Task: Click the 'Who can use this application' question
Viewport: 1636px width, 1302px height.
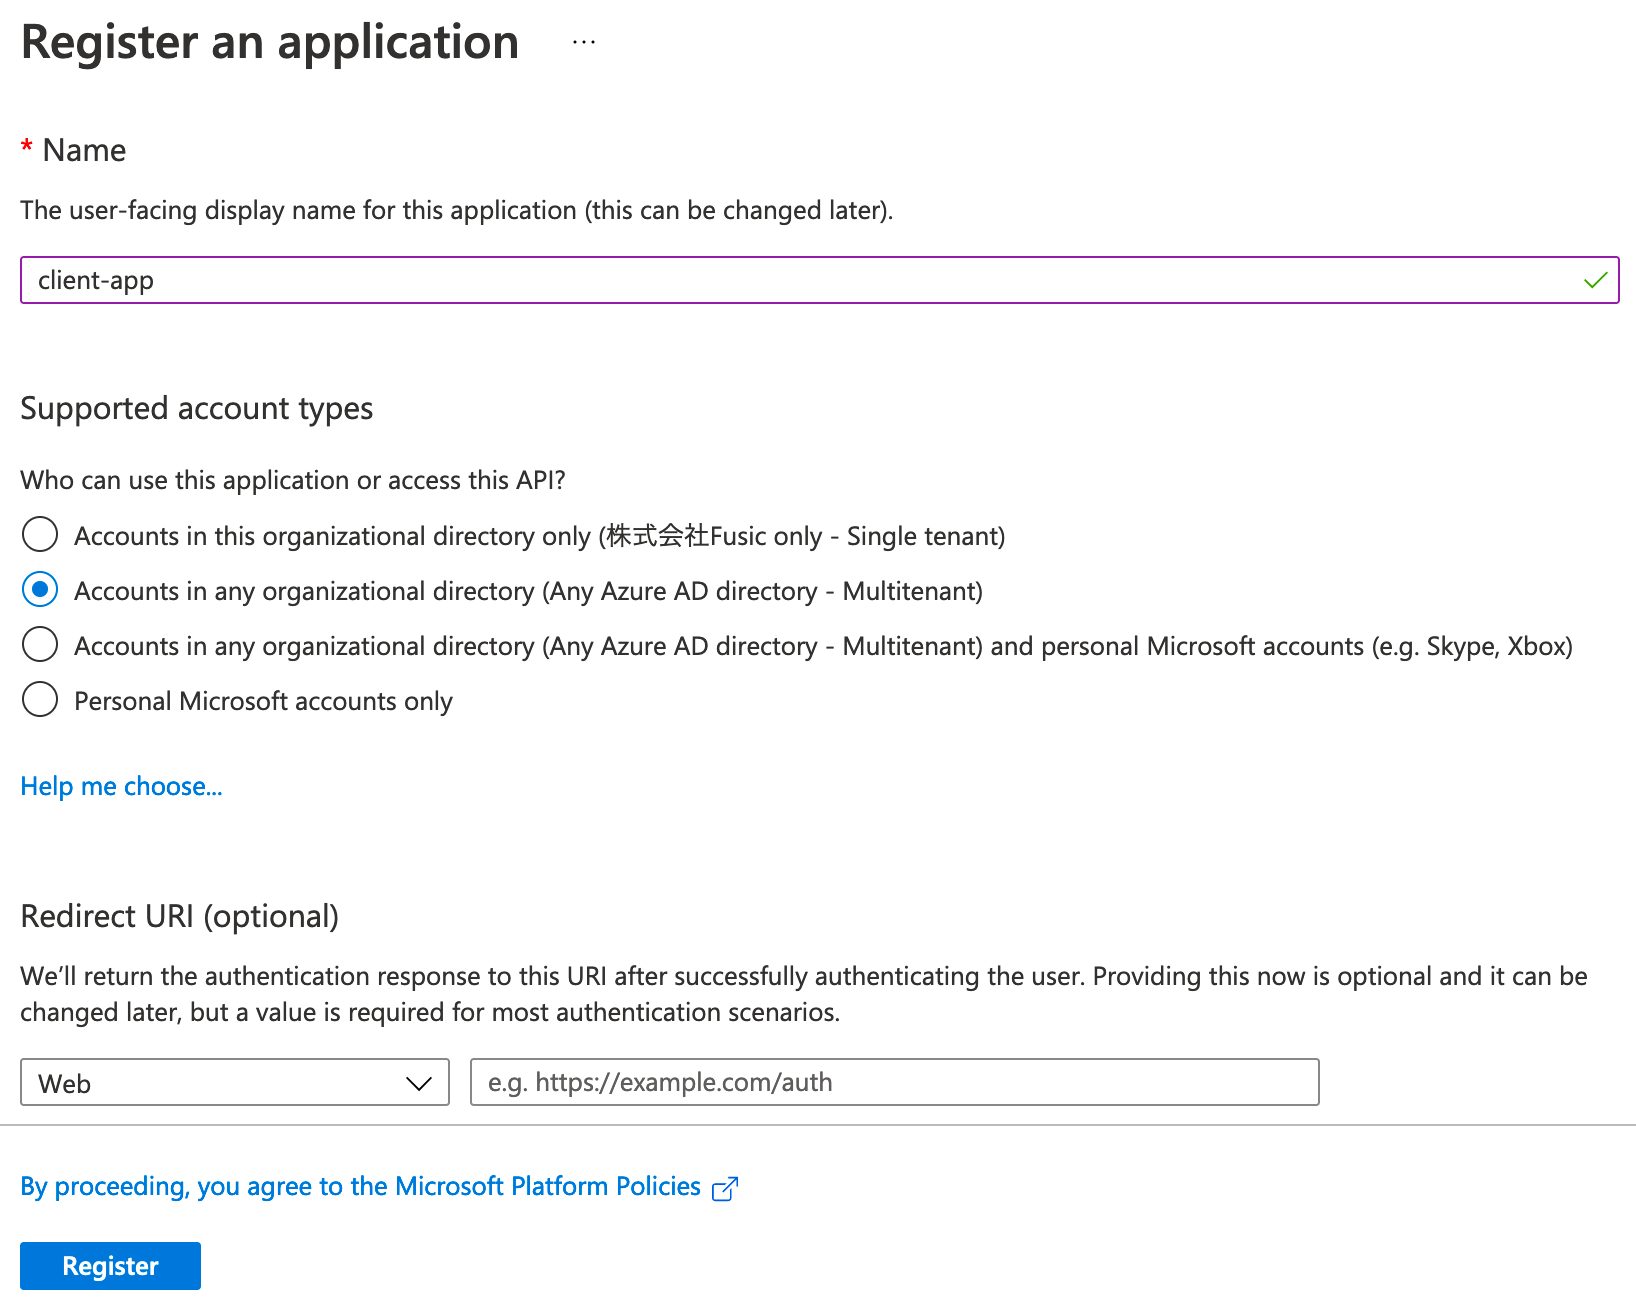Action: click(293, 481)
